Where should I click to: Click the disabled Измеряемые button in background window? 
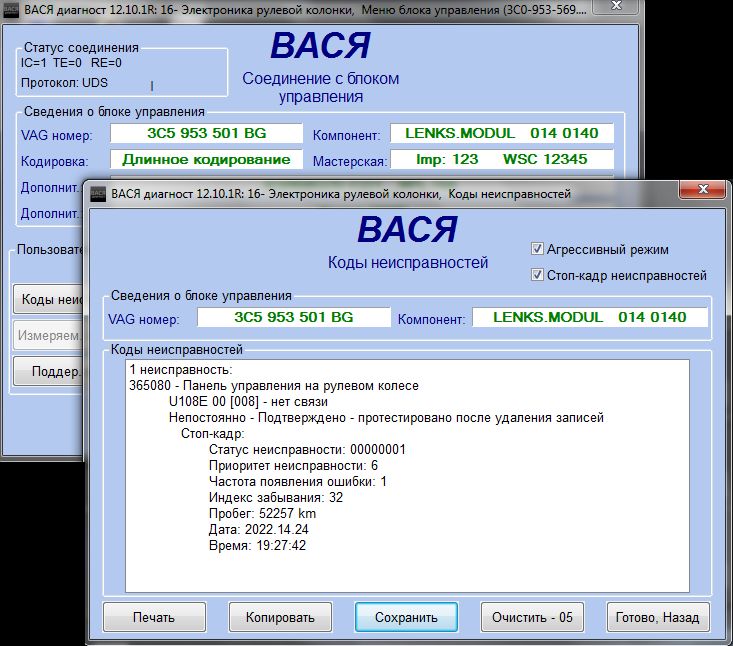48,335
